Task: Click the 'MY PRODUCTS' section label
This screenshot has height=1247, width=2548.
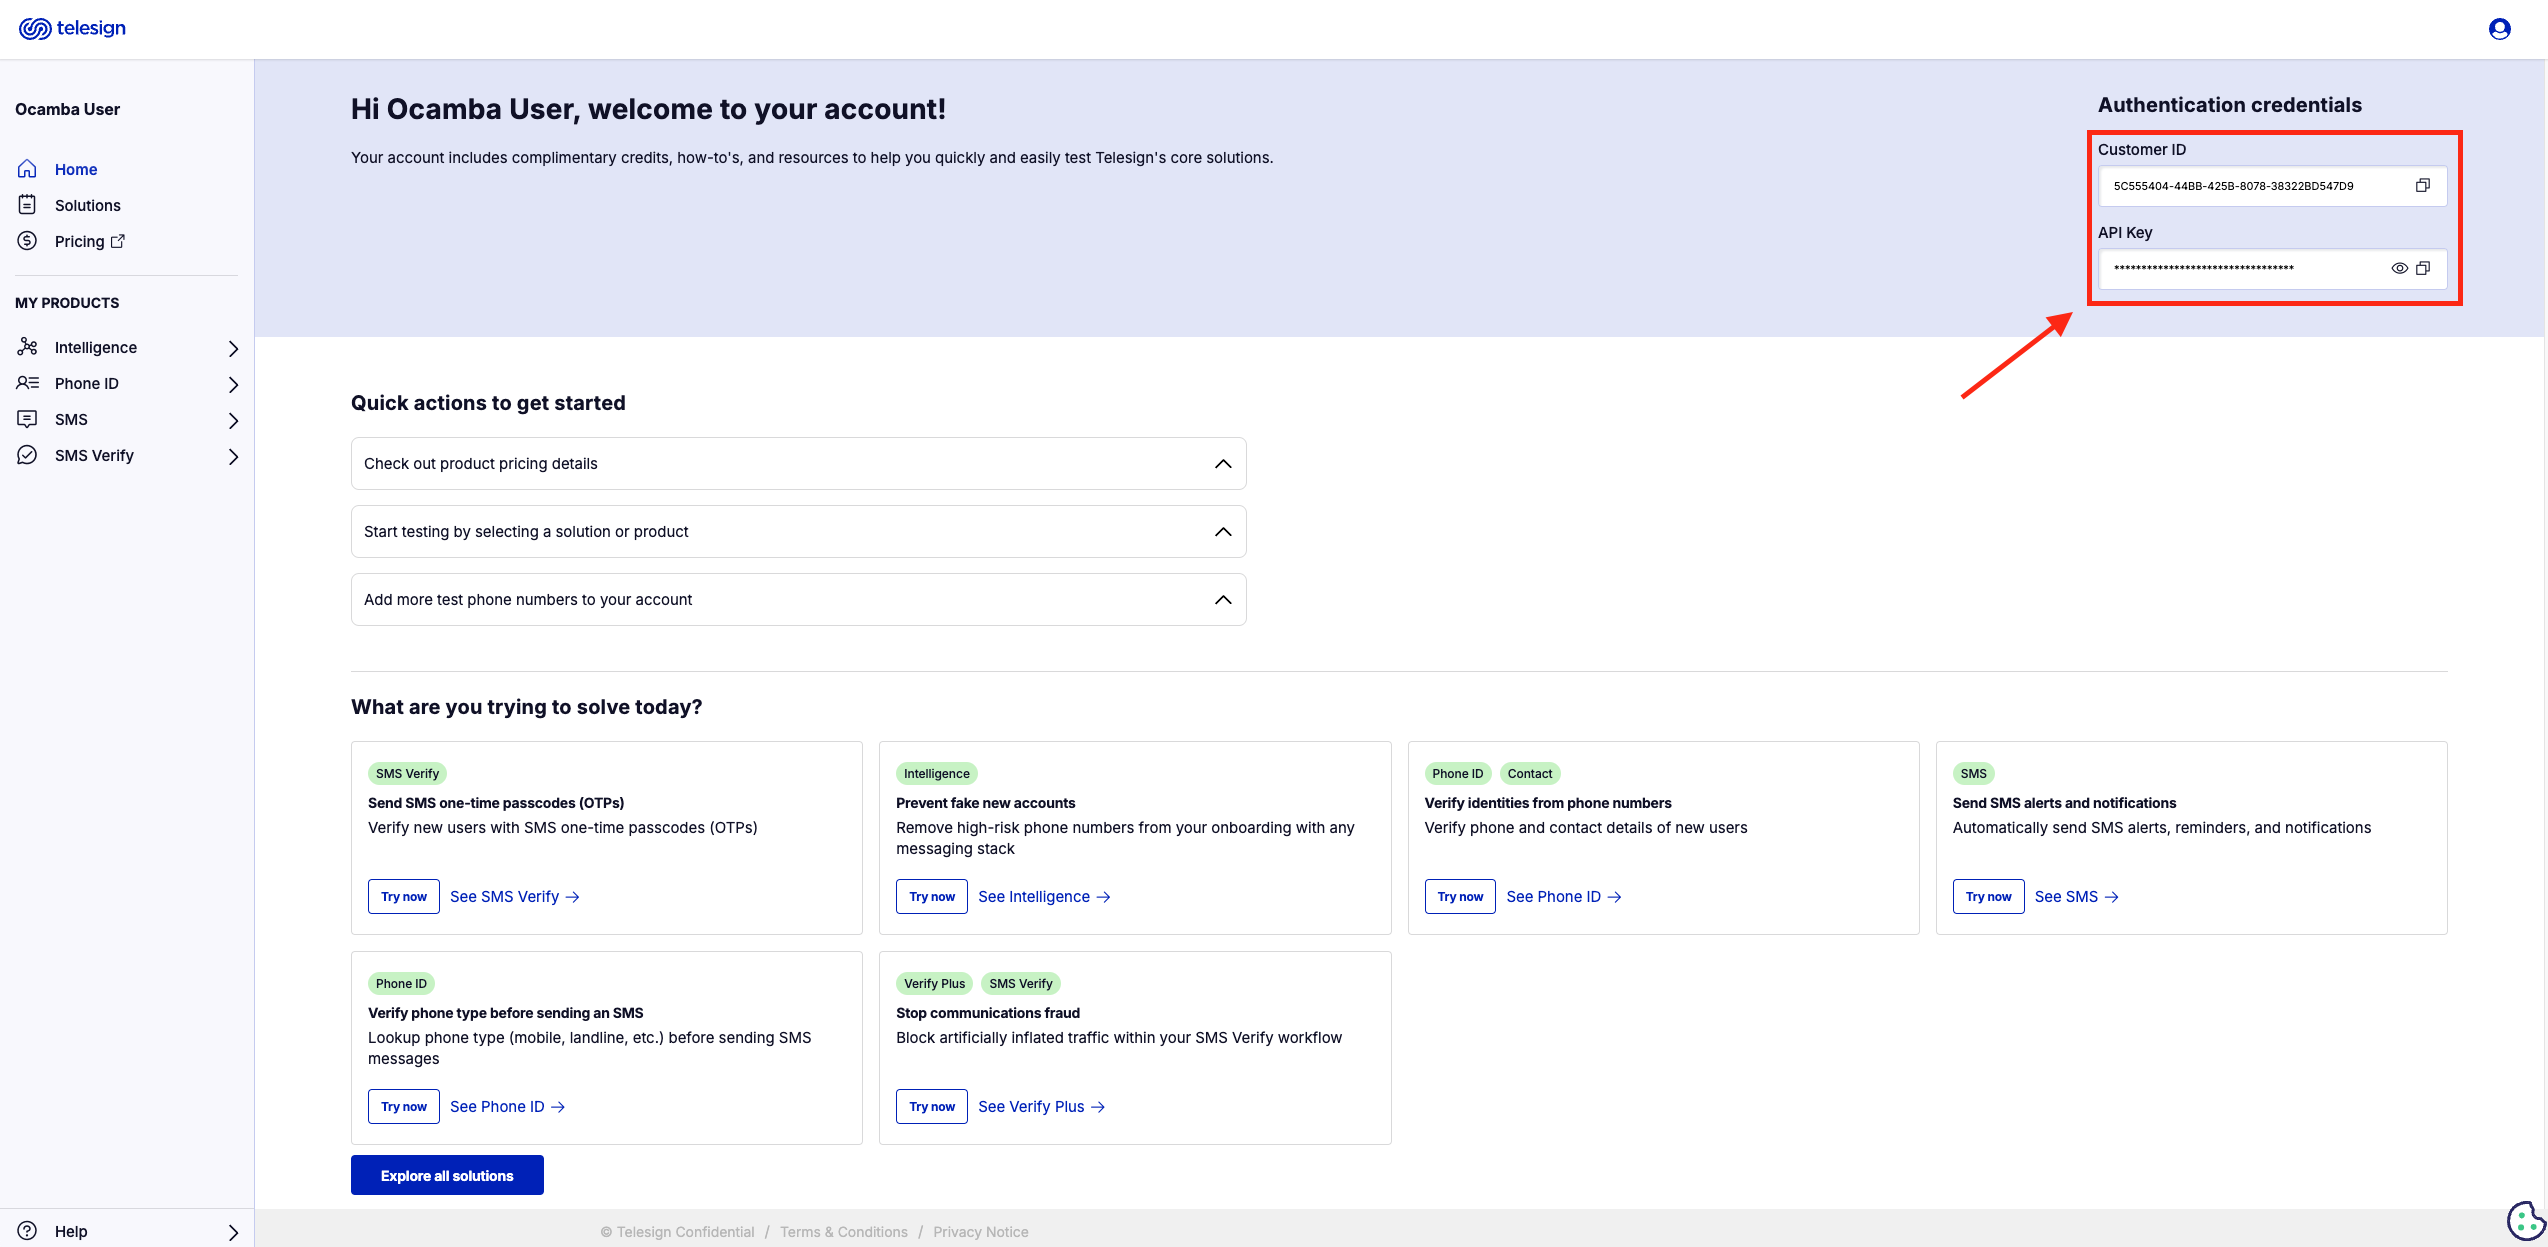Action: pos(67,302)
